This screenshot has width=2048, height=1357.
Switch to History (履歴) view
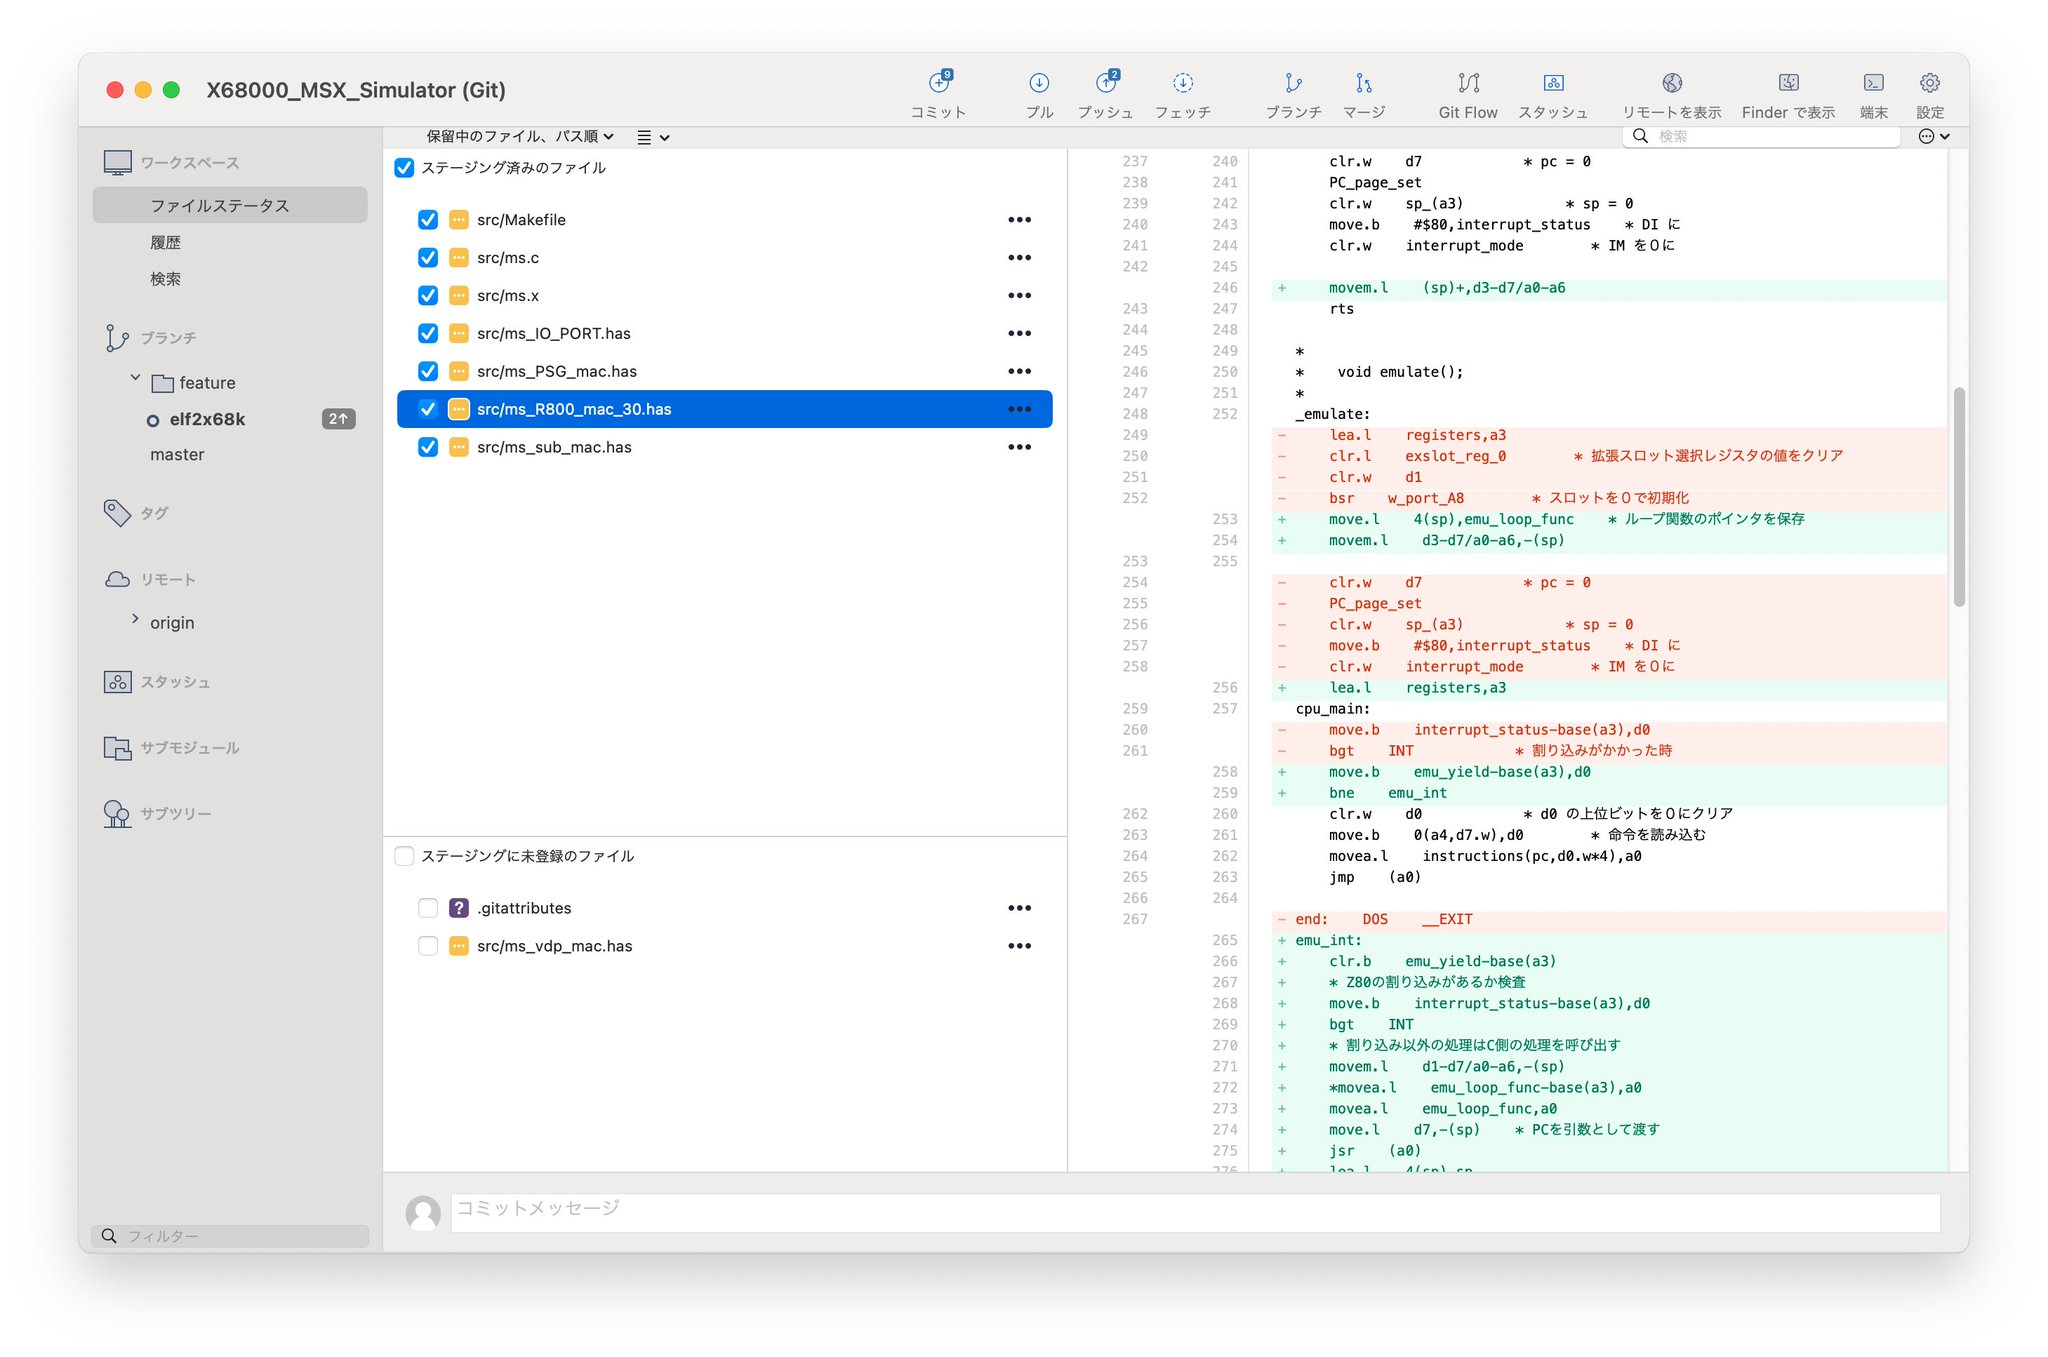[x=165, y=242]
